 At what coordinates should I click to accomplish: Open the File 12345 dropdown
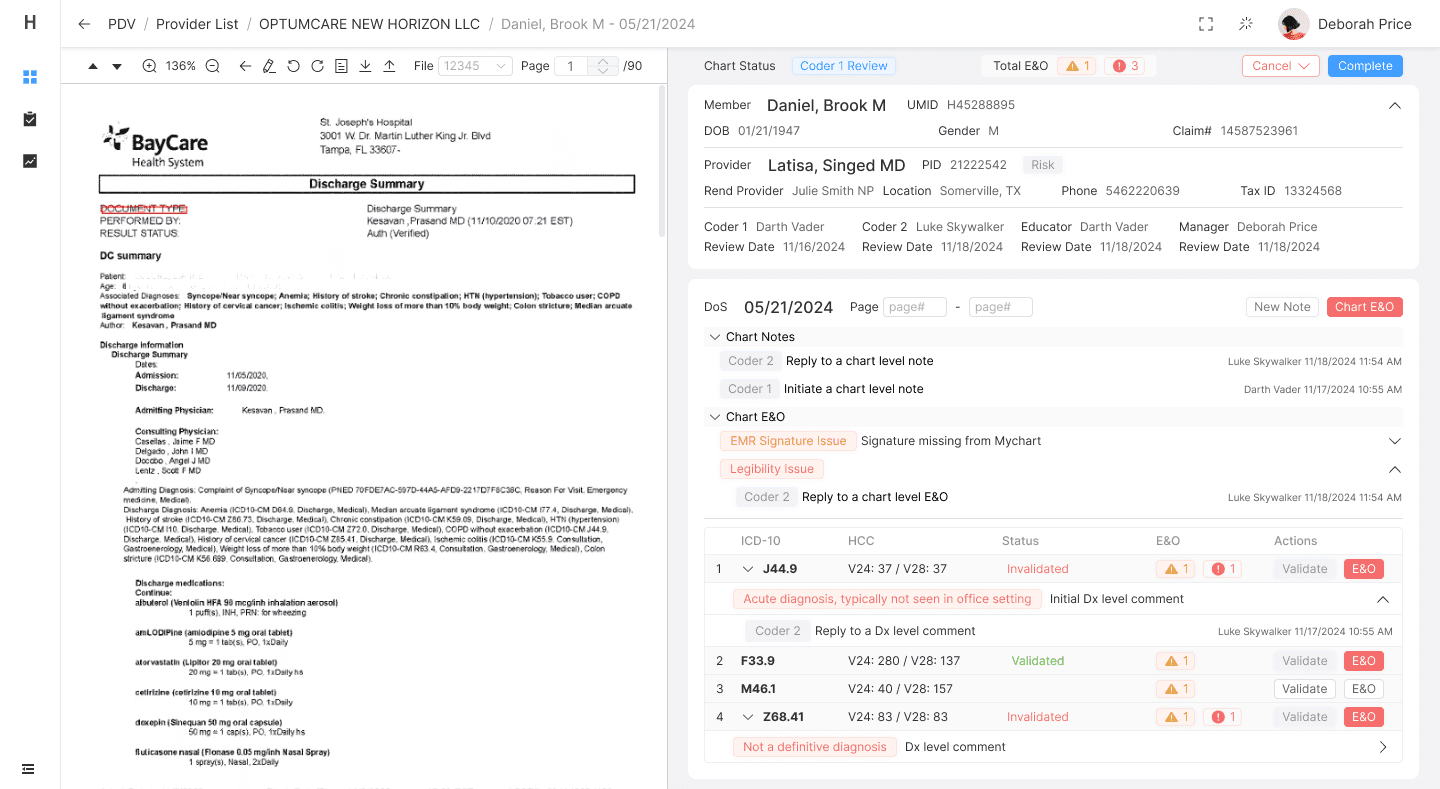pyautogui.click(x=475, y=66)
